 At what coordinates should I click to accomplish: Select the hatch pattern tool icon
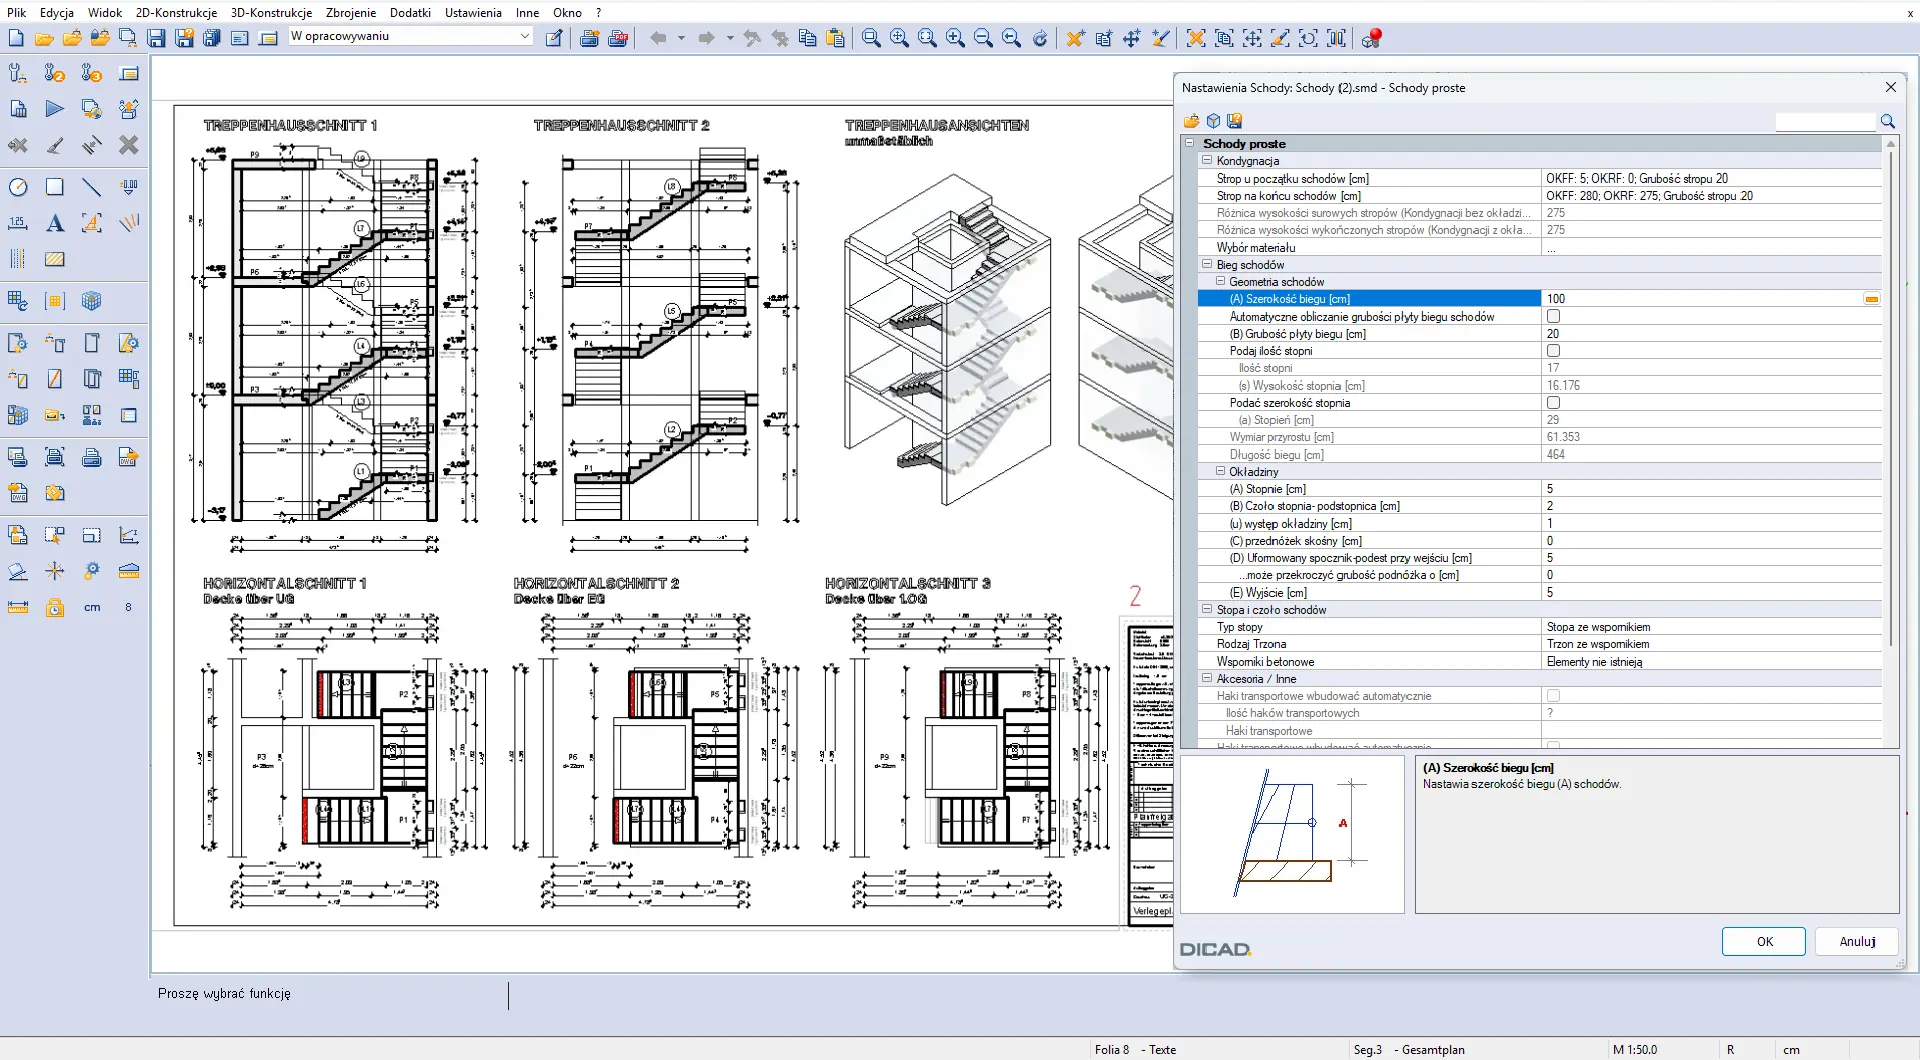click(55, 259)
